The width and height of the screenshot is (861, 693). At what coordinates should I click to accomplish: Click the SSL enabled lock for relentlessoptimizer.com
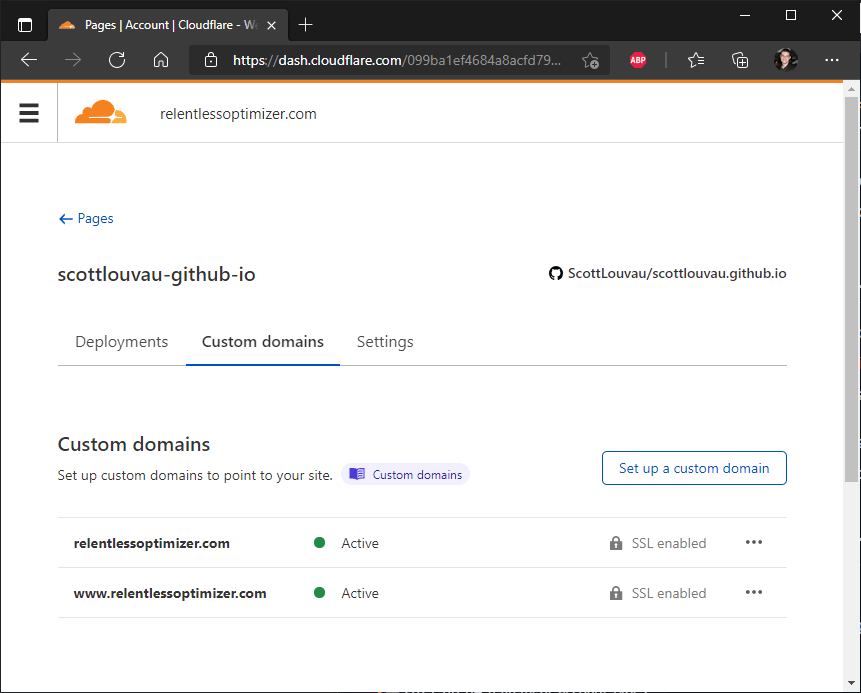click(617, 543)
